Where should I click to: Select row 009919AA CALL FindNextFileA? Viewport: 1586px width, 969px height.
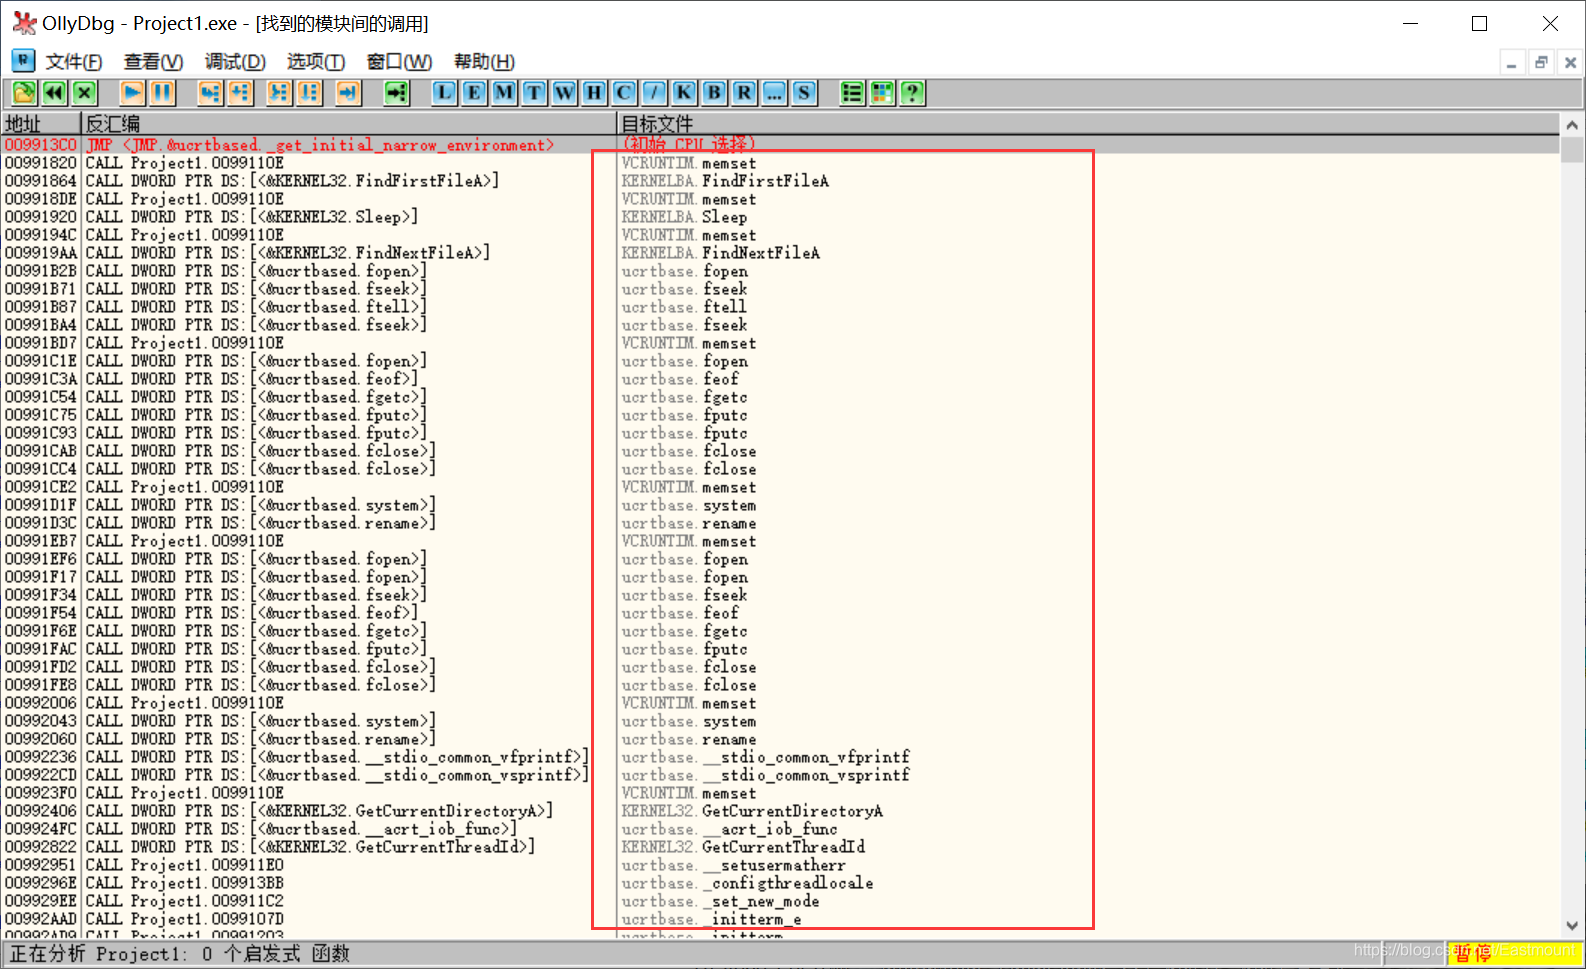tap(780, 253)
